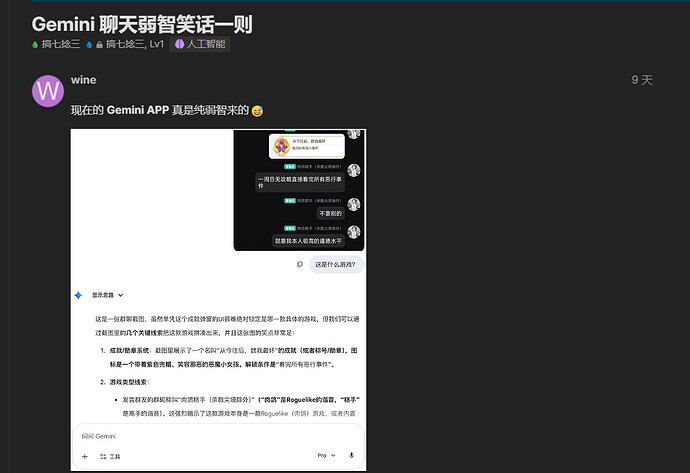
Task: Select the topic title Gemini 聊天弱智笑话一则
Action: coord(142,25)
